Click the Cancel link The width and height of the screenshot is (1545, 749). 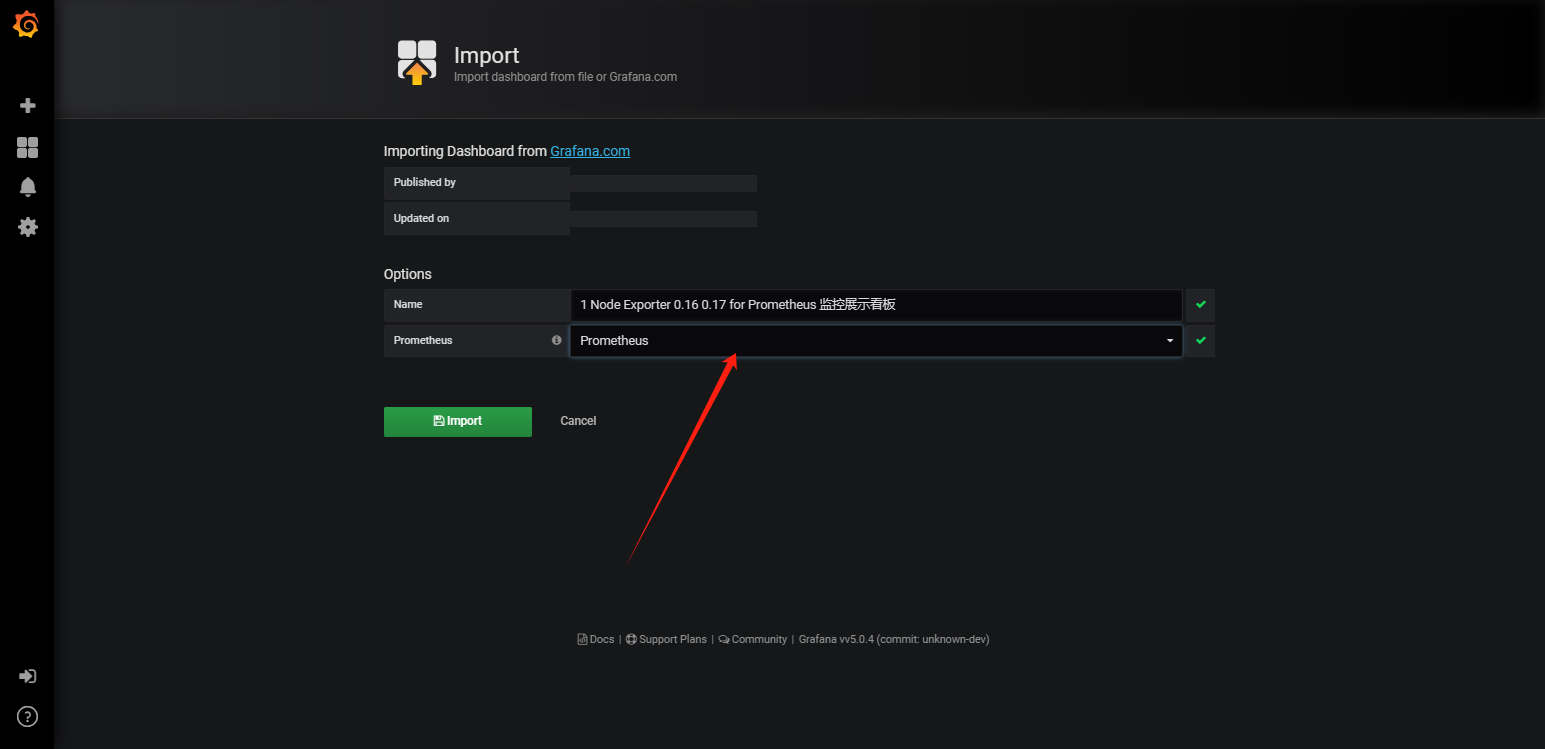578,421
